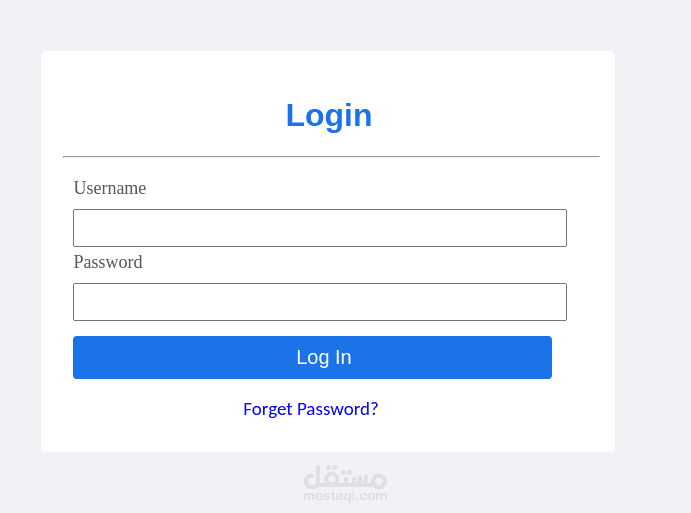
Task: Click the label above the first input box
Action: pyautogui.click(x=110, y=188)
